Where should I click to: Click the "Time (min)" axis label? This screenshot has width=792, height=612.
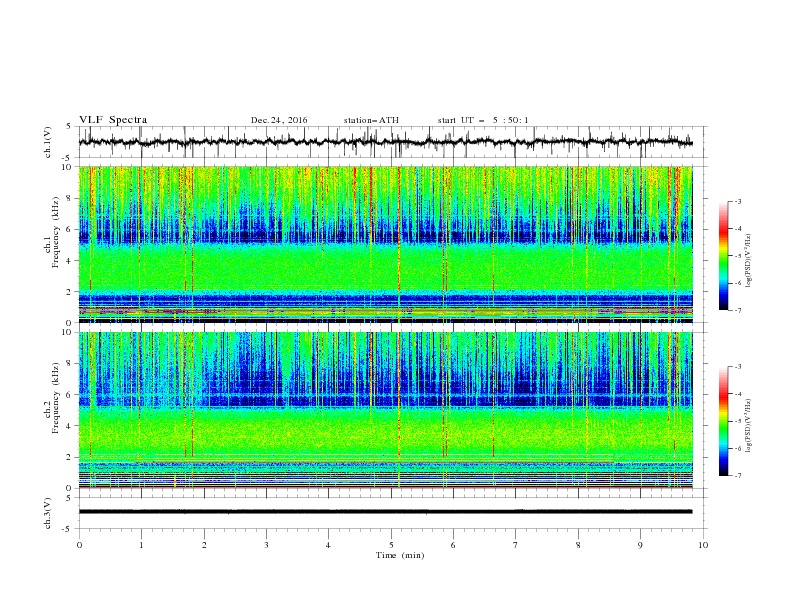(x=400, y=555)
